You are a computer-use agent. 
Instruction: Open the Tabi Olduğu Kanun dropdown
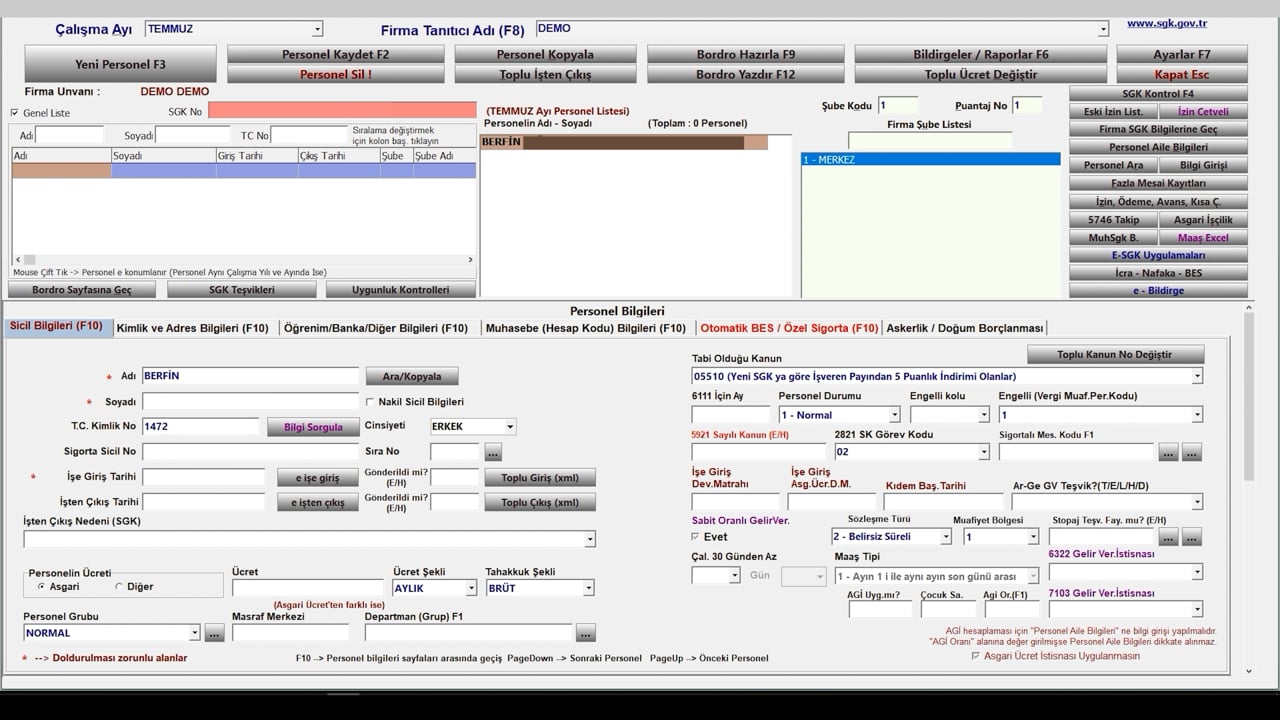point(1197,377)
